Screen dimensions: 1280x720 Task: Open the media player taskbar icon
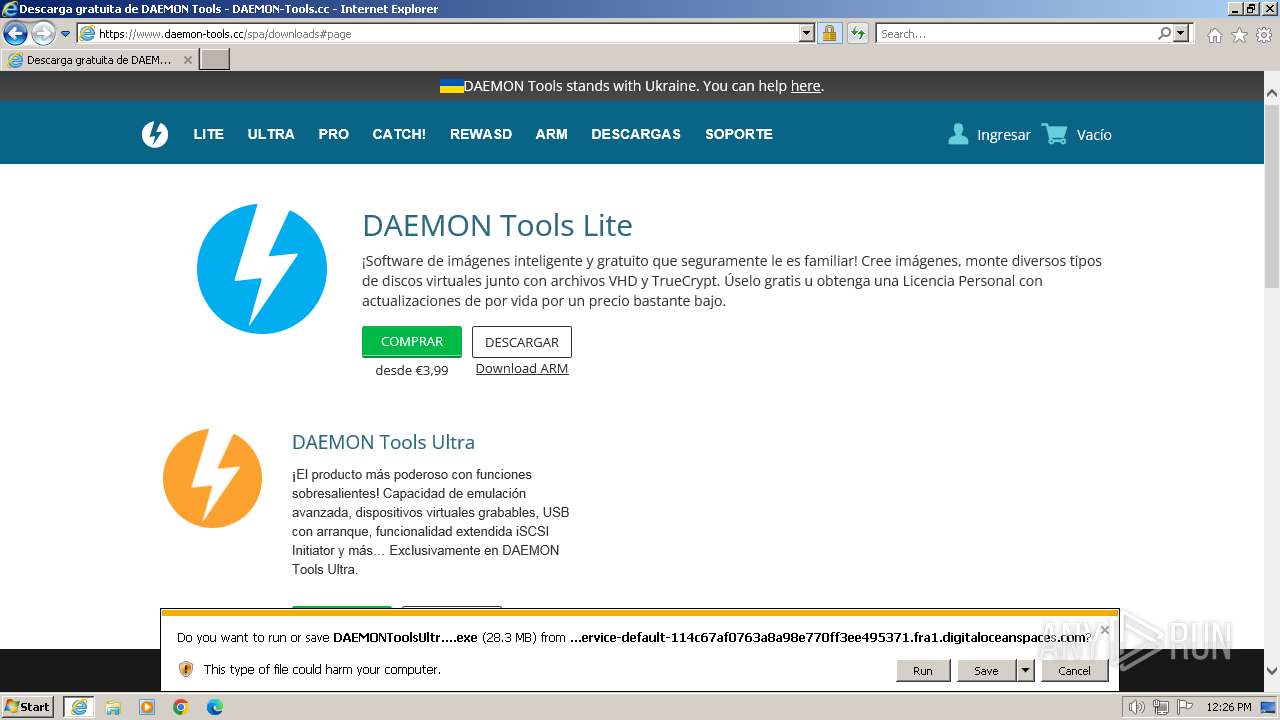(147, 707)
